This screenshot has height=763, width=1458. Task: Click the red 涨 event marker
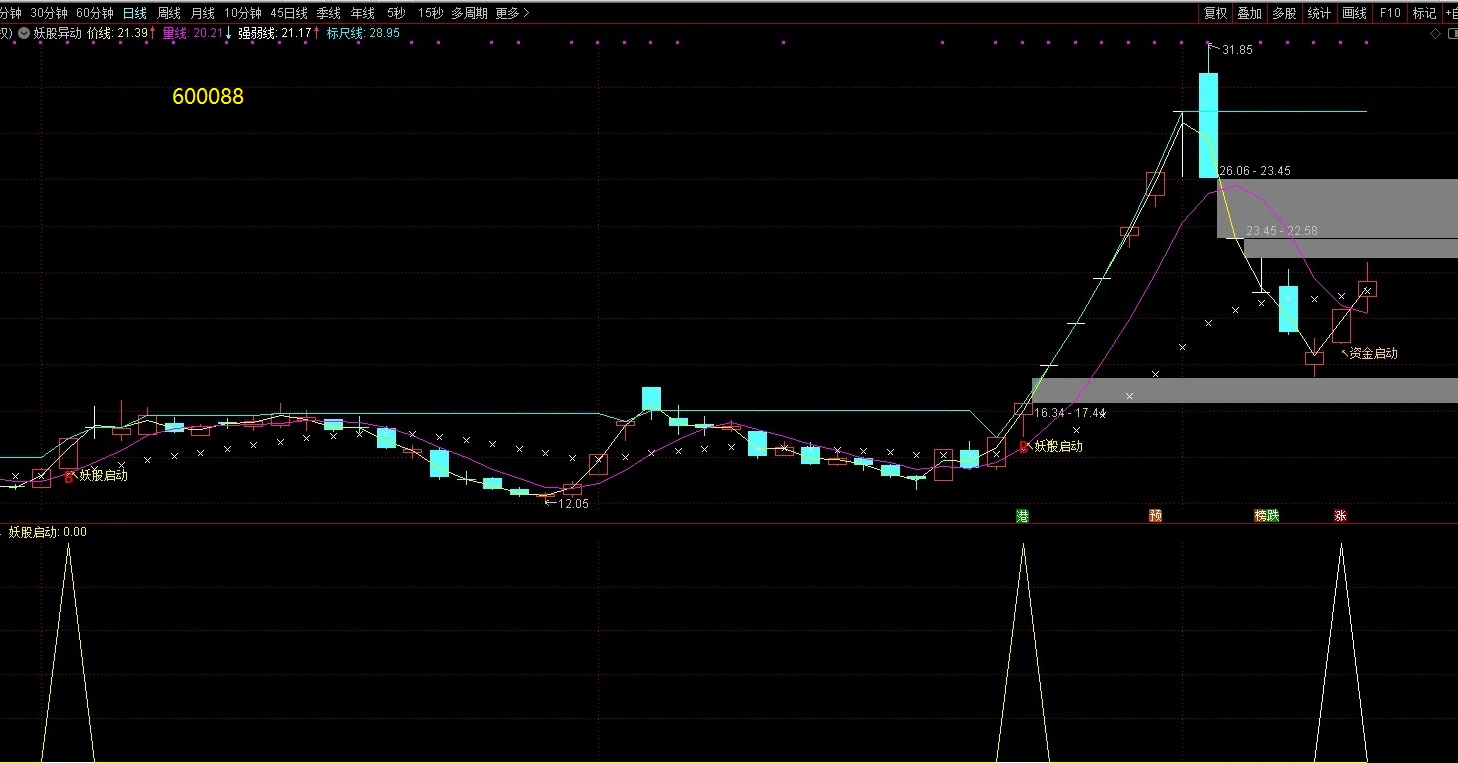(1340, 516)
